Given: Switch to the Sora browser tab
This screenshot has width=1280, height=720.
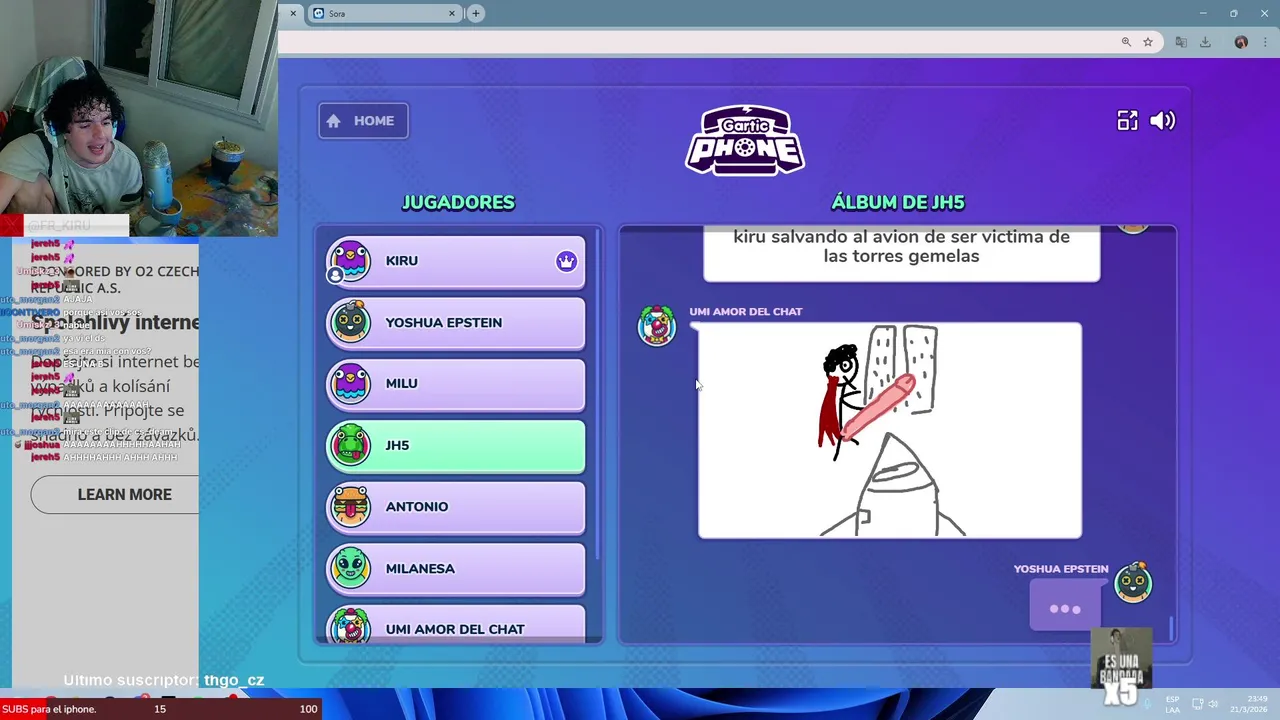Looking at the screenshot, I should pyautogui.click(x=384, y=13).
